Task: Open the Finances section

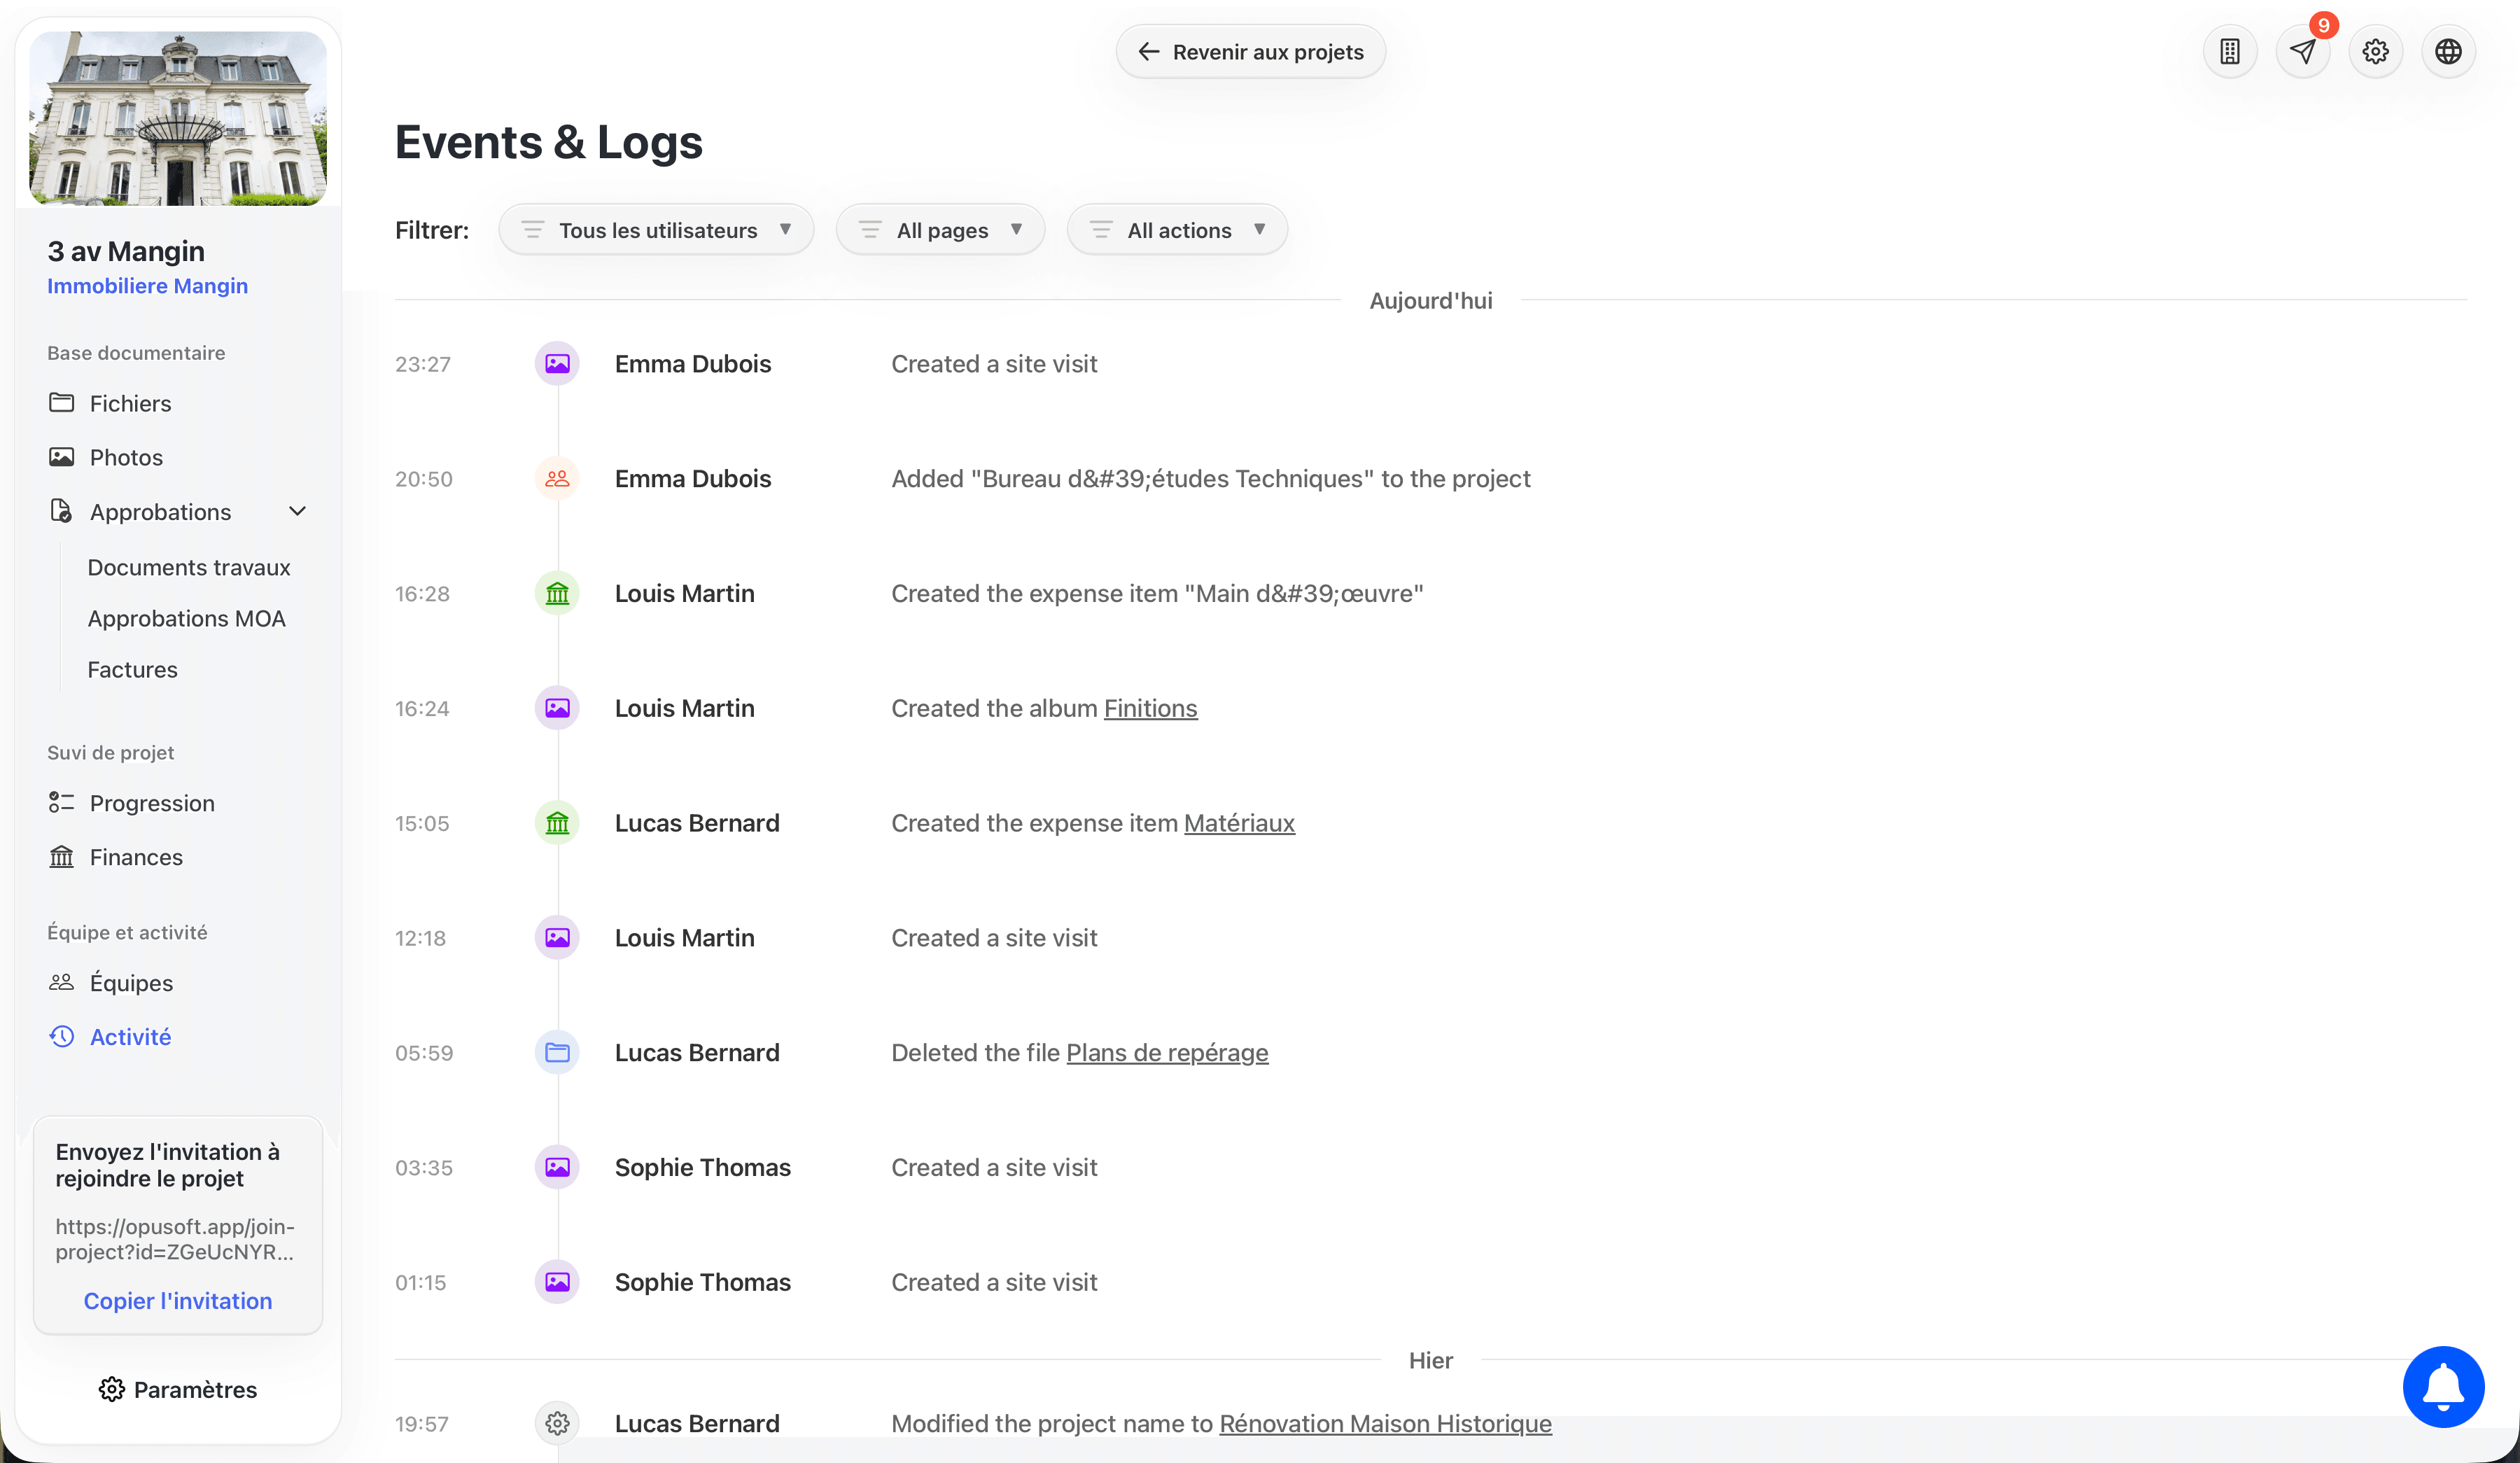Action: coord(135,857)
